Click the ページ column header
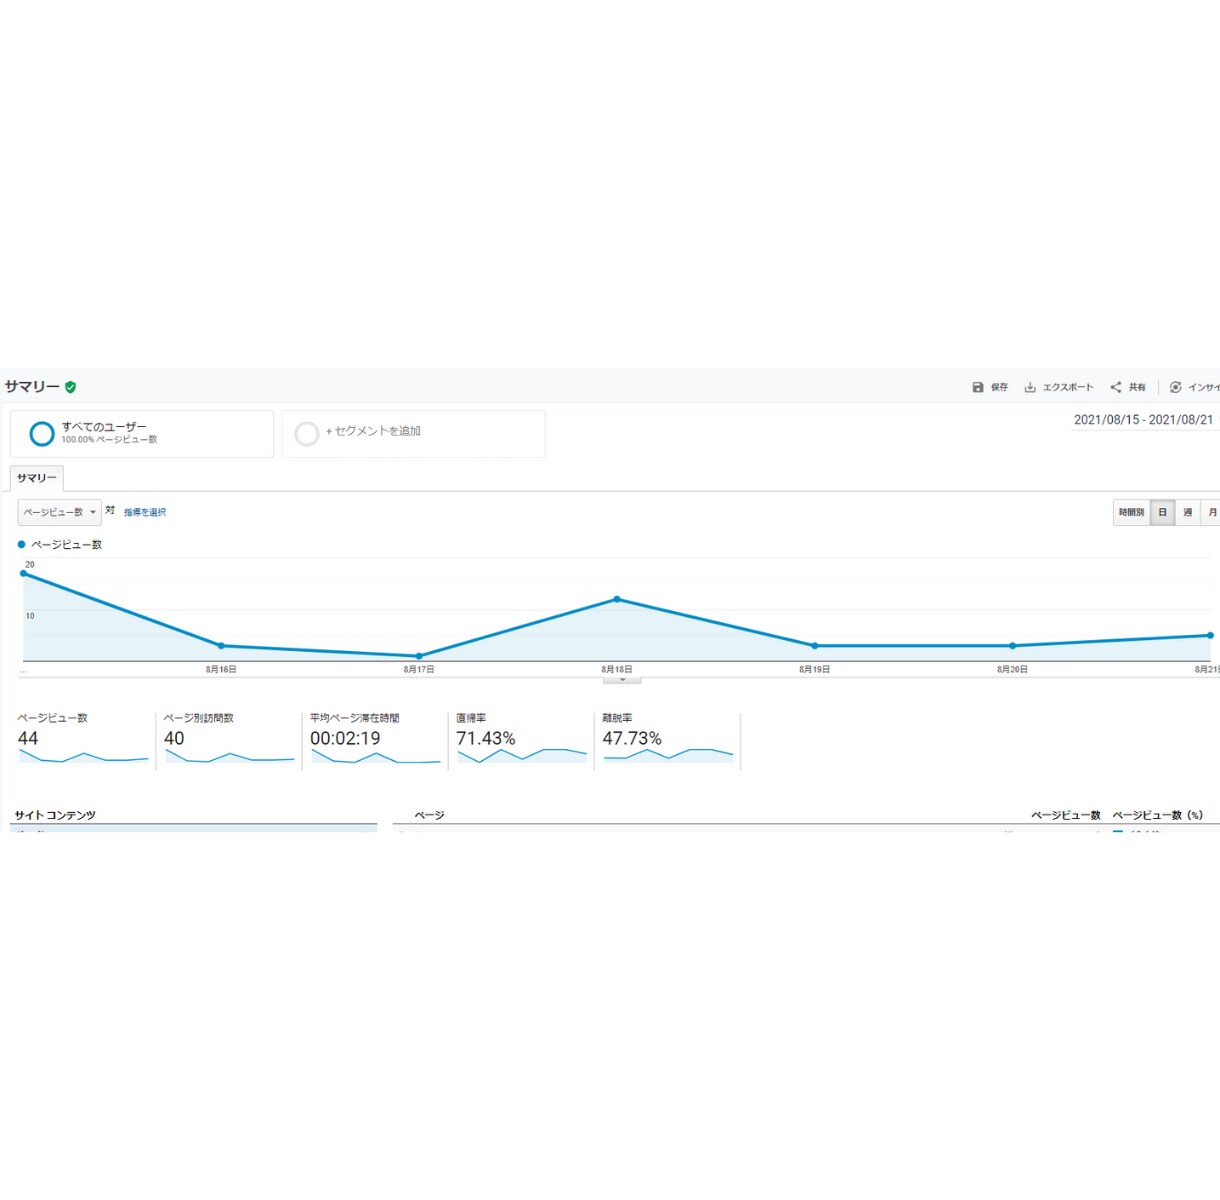1220x1200 pixels. [x=429, y=815]
